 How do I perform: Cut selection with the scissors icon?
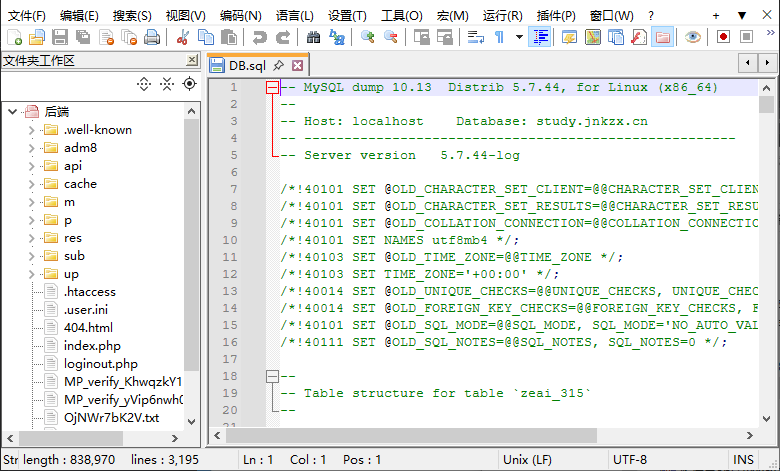pos(183,37)
